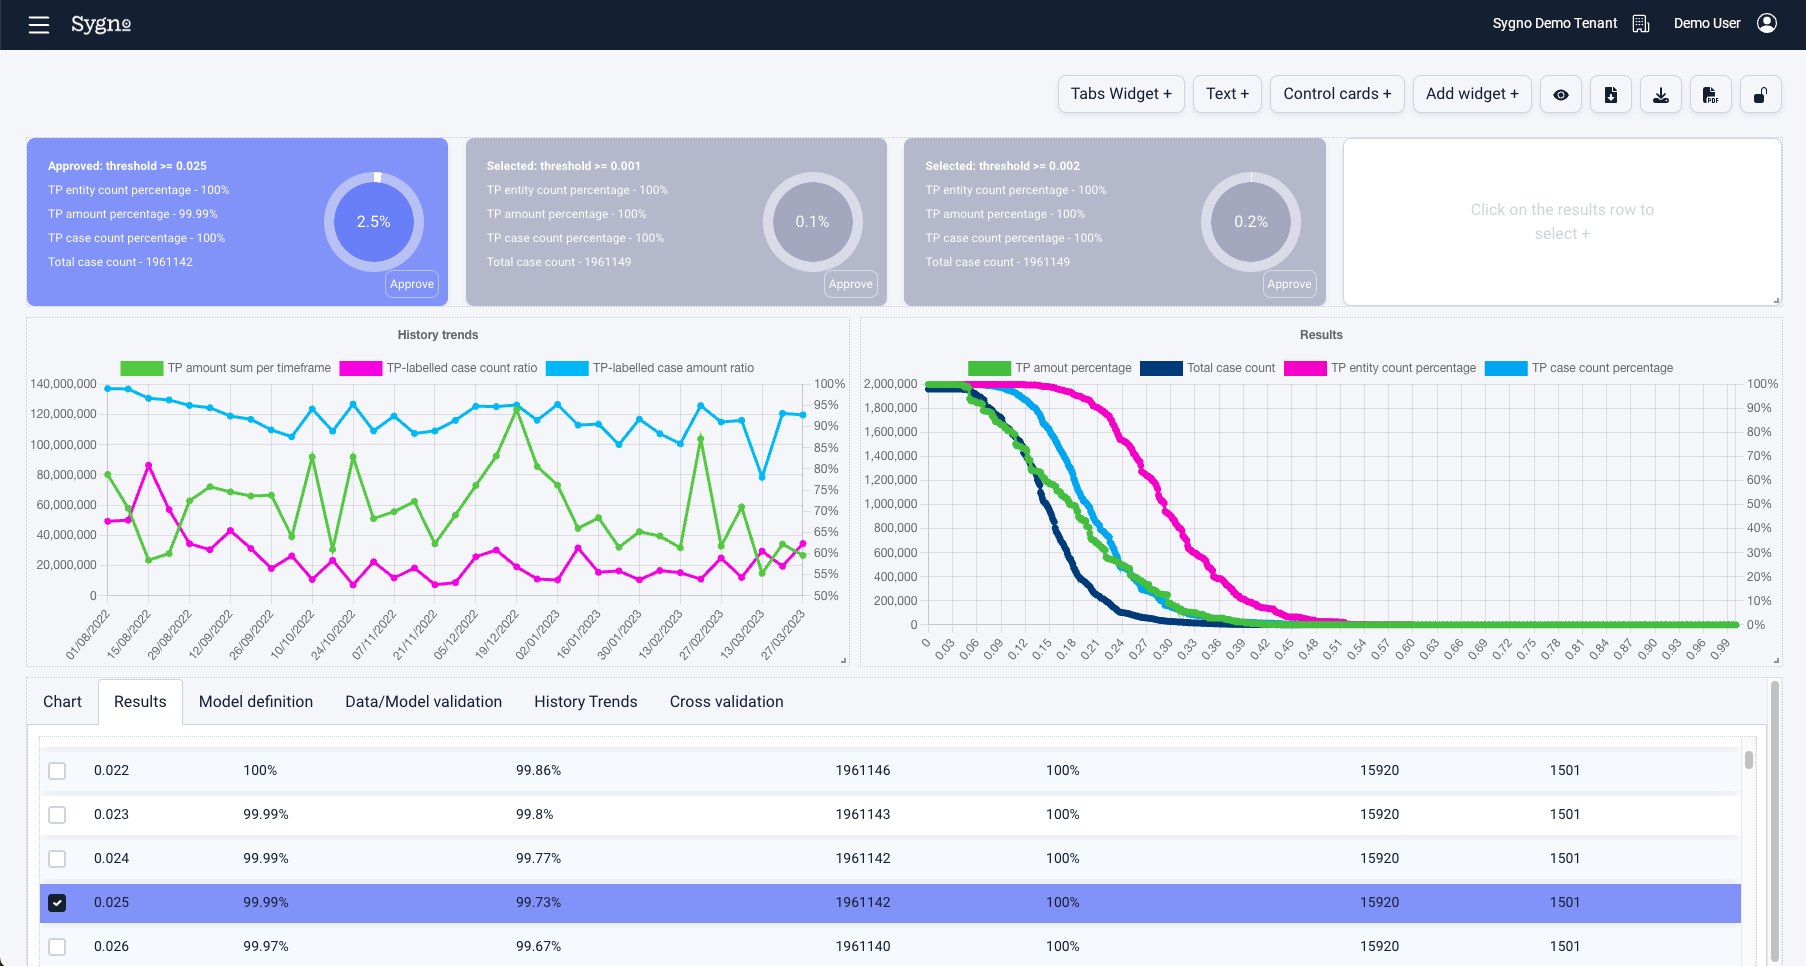Screen dimensions: 1806x966
Task: Click the unlock padlock icon button
Action: pos(1760,95)
